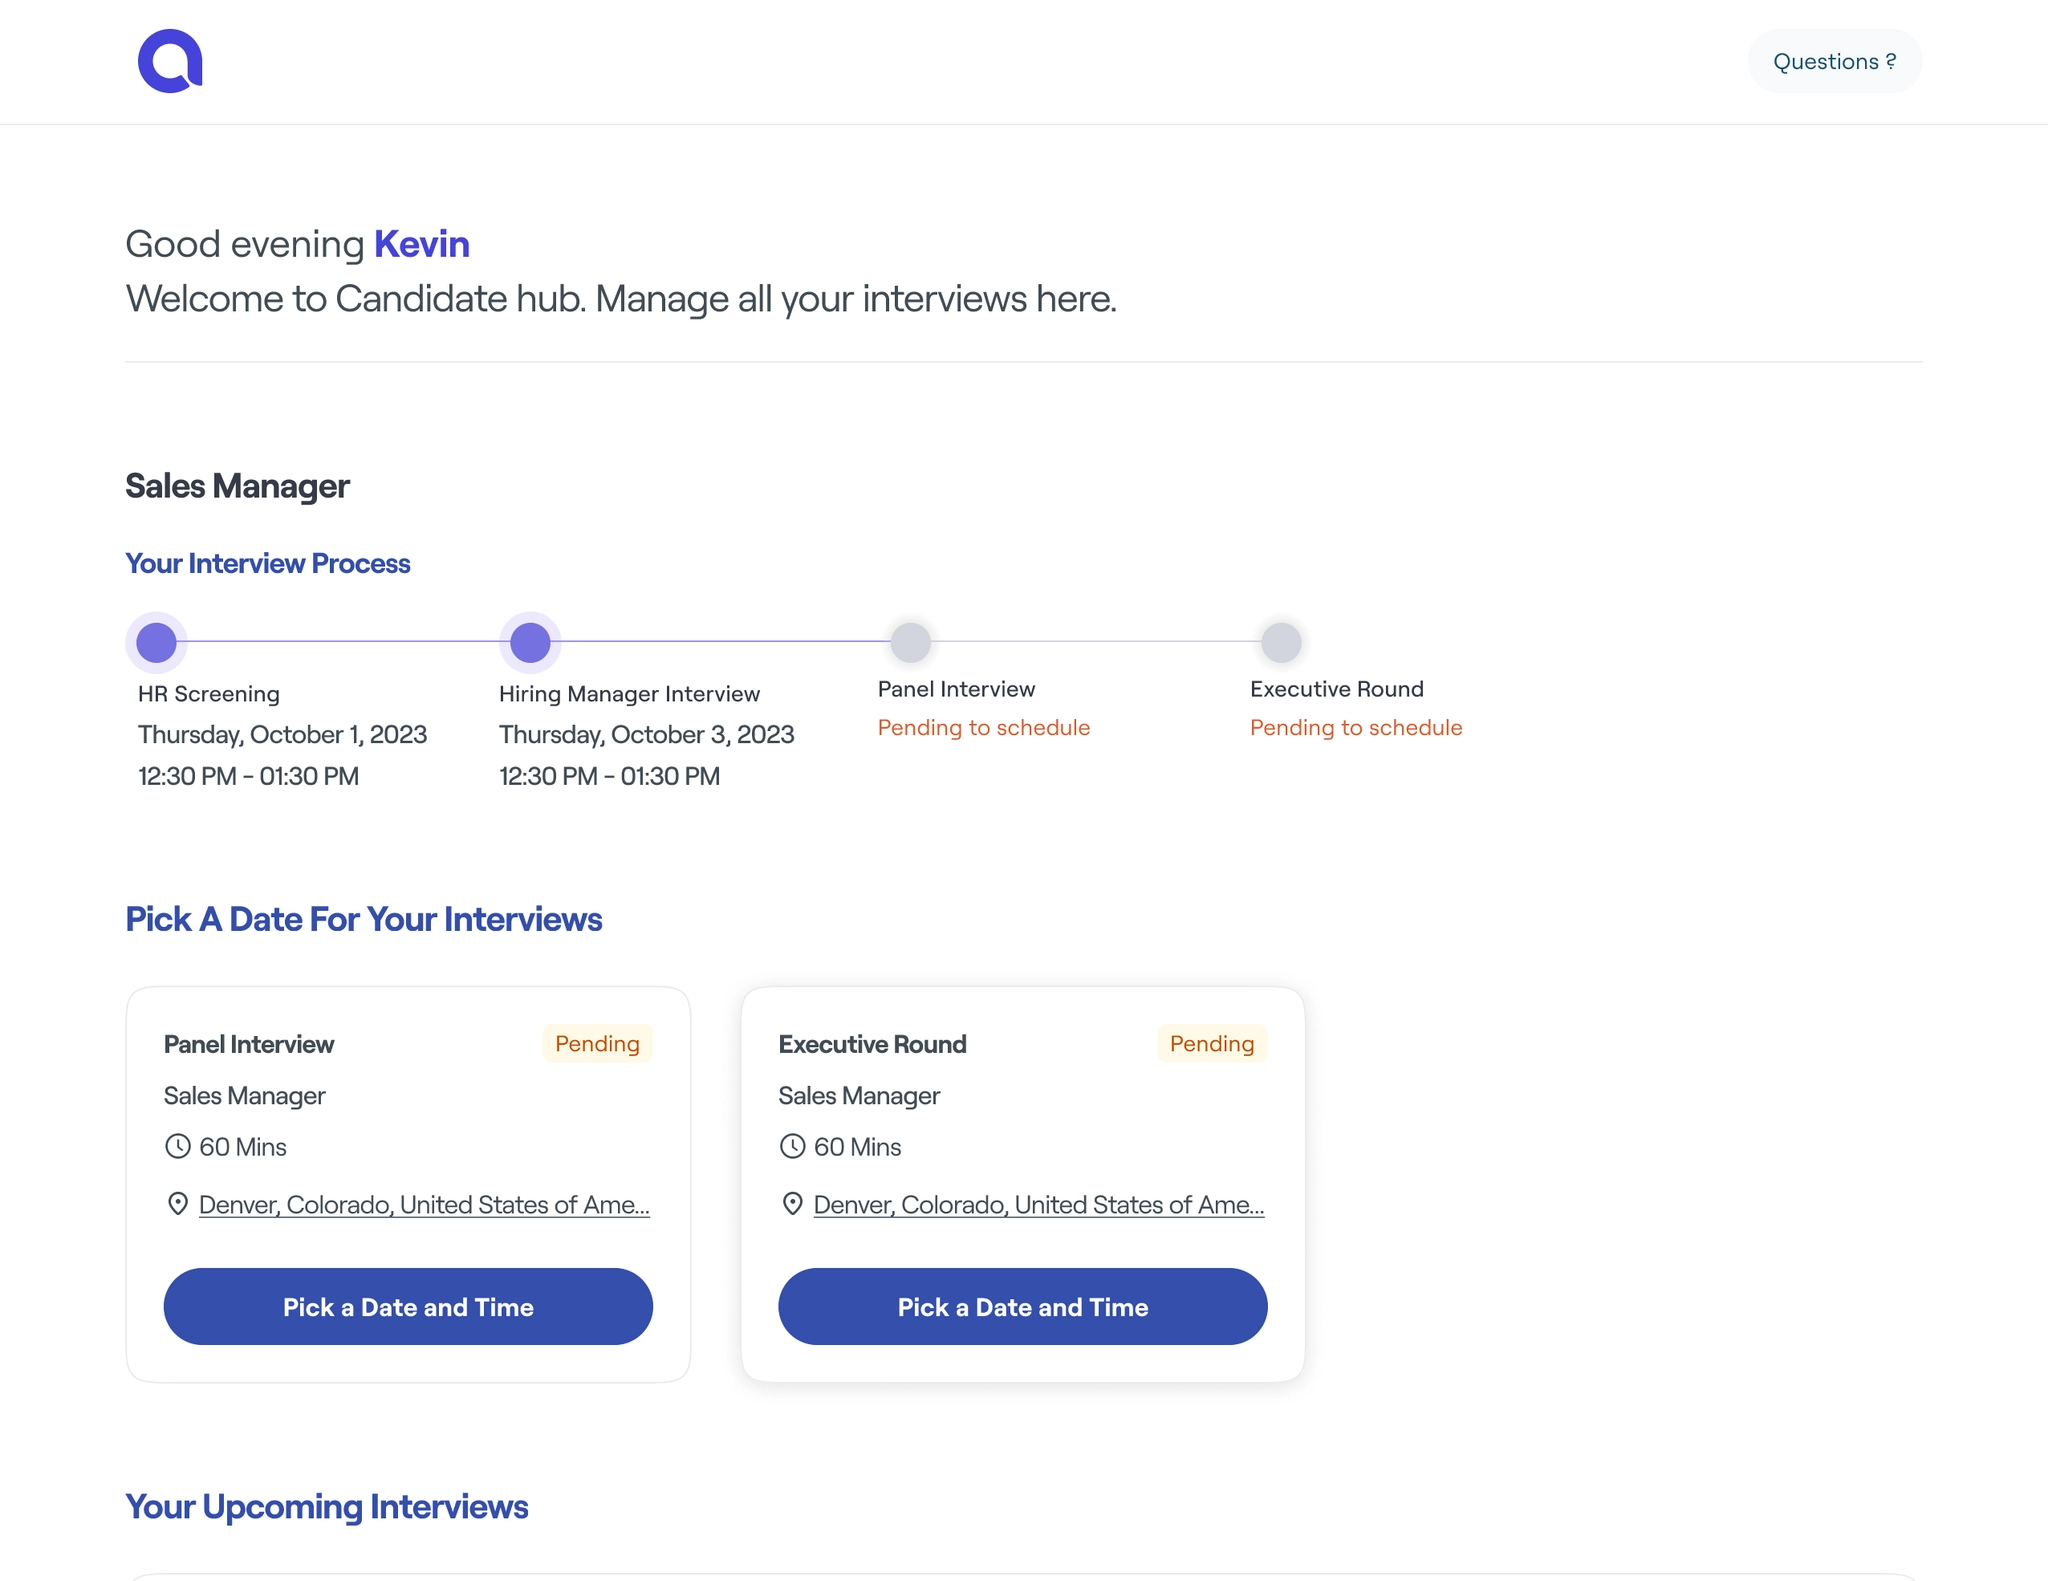
Task: Select the Executive Round step marker
Action: click(1281, 642)
